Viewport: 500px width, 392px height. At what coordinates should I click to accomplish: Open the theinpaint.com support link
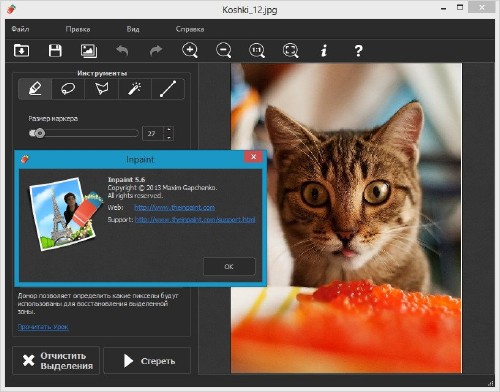coord(195,220)
